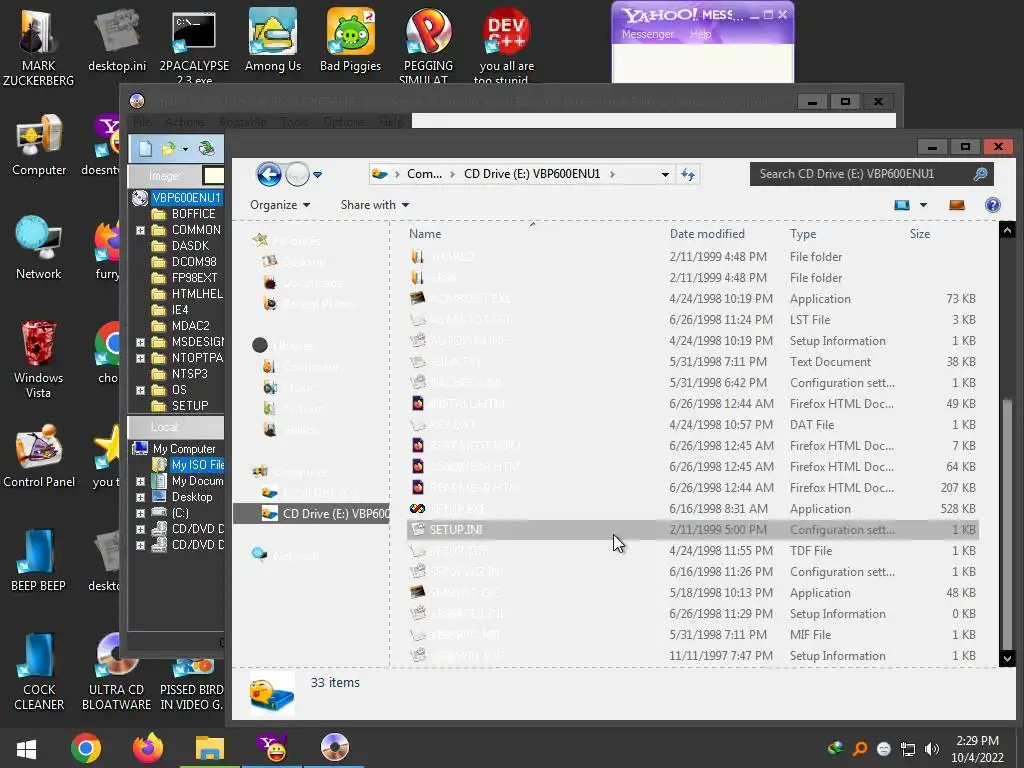This screenshot has width=1024, height=768.
Task: Select the DCOM98 folder in UltraISO tree
Action: [x=194, y=262]
